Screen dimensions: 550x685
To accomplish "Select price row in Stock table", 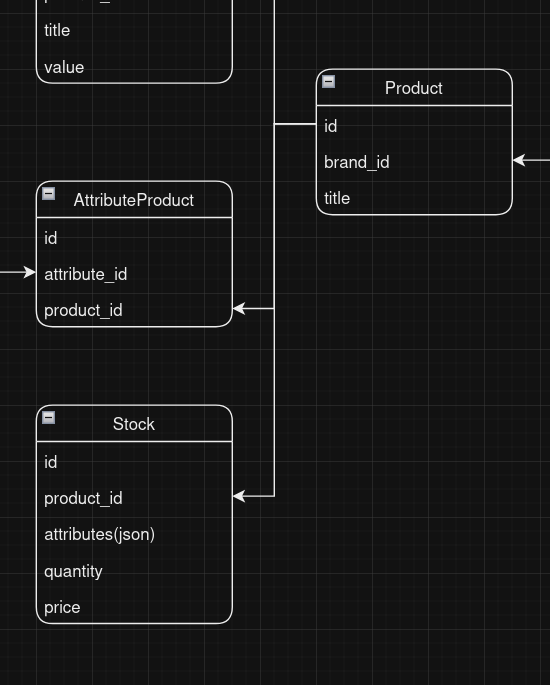I will [x=134, y=607].
